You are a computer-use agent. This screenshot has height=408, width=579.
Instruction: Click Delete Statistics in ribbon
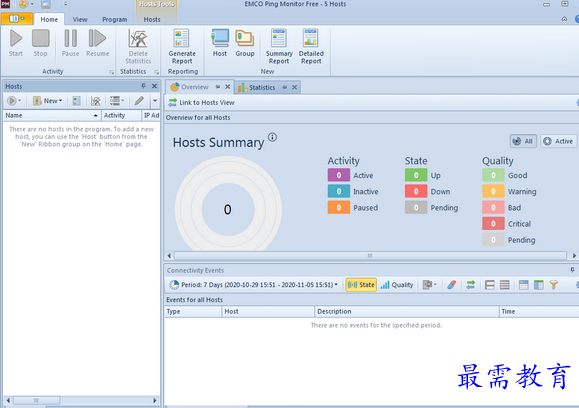[138, 47]
